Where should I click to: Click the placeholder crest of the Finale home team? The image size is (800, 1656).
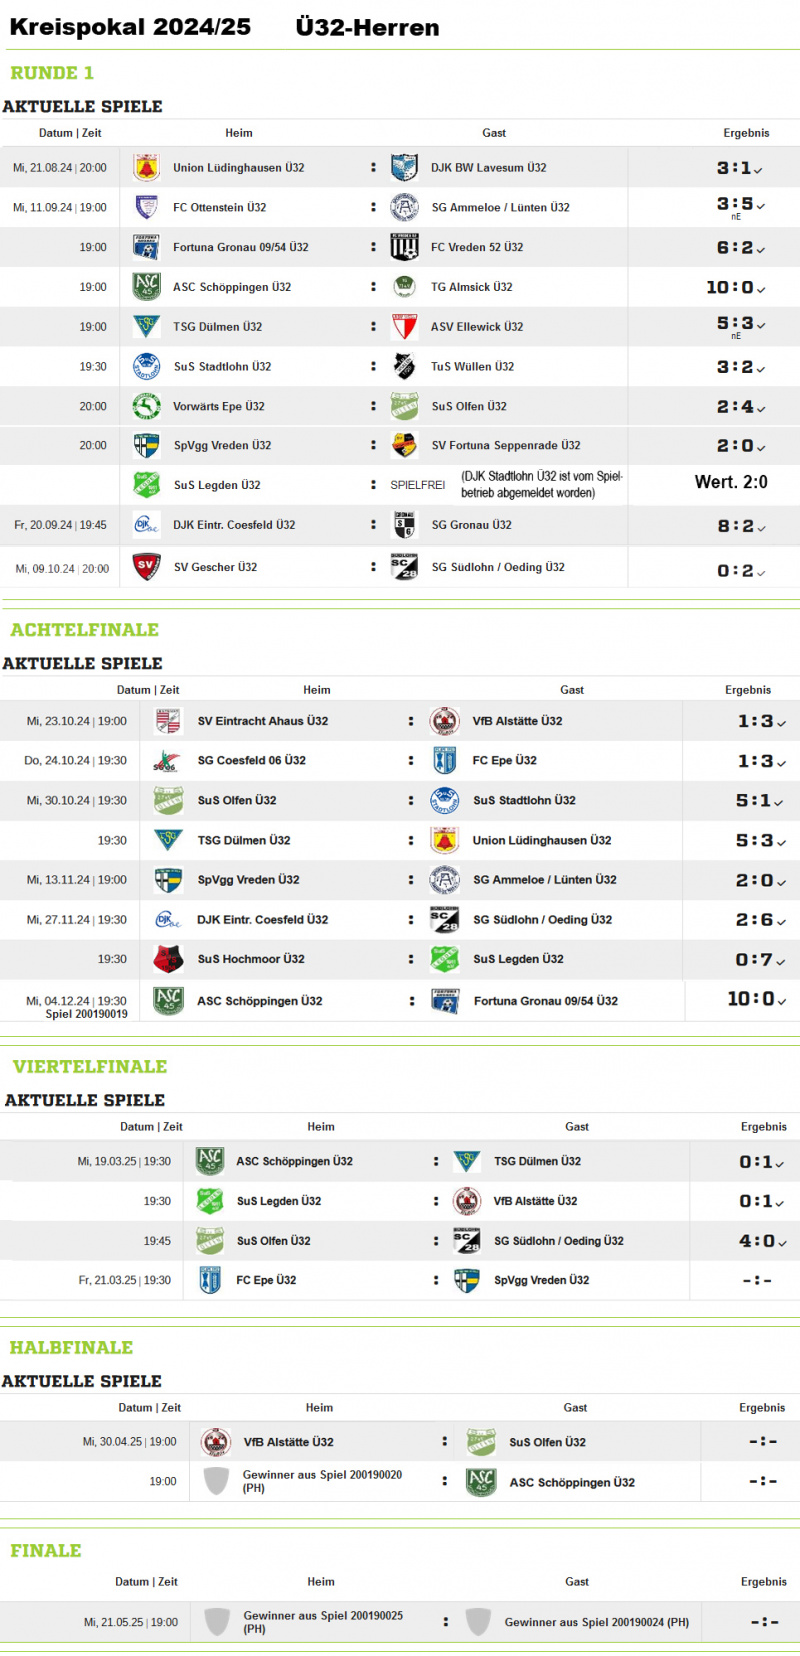coord(217,1622)
